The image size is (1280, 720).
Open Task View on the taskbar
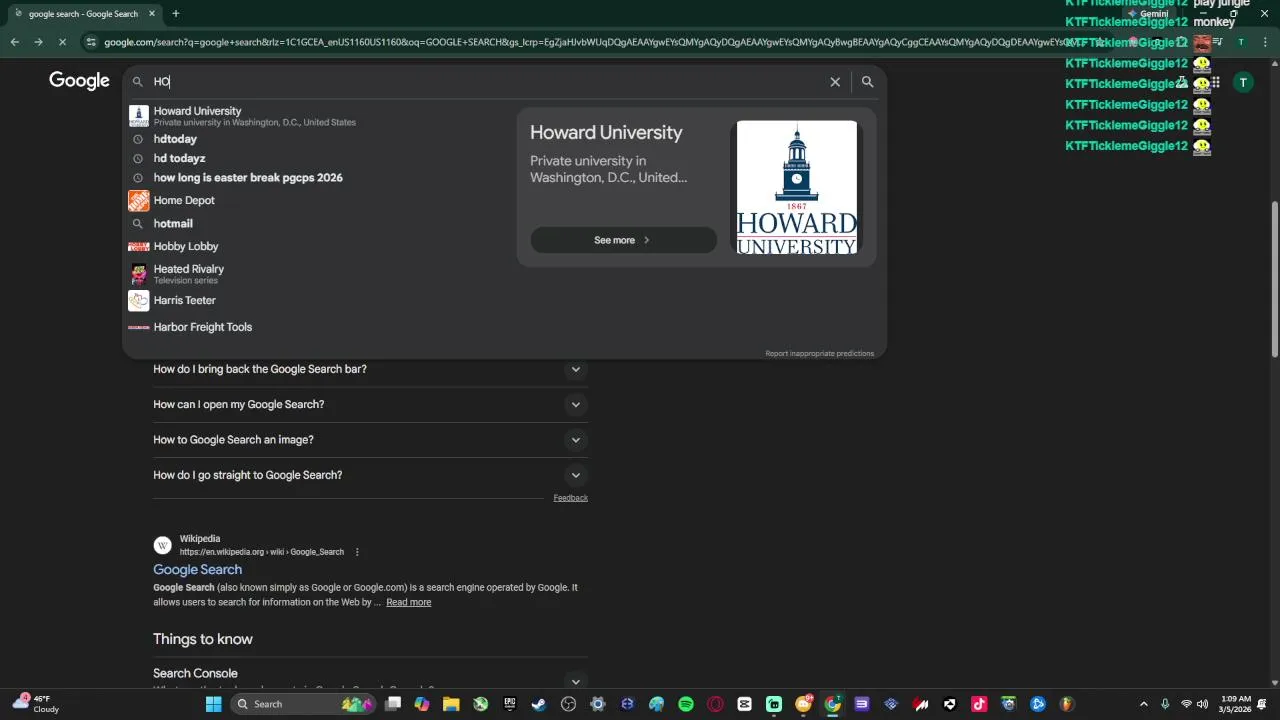point(393,704)
